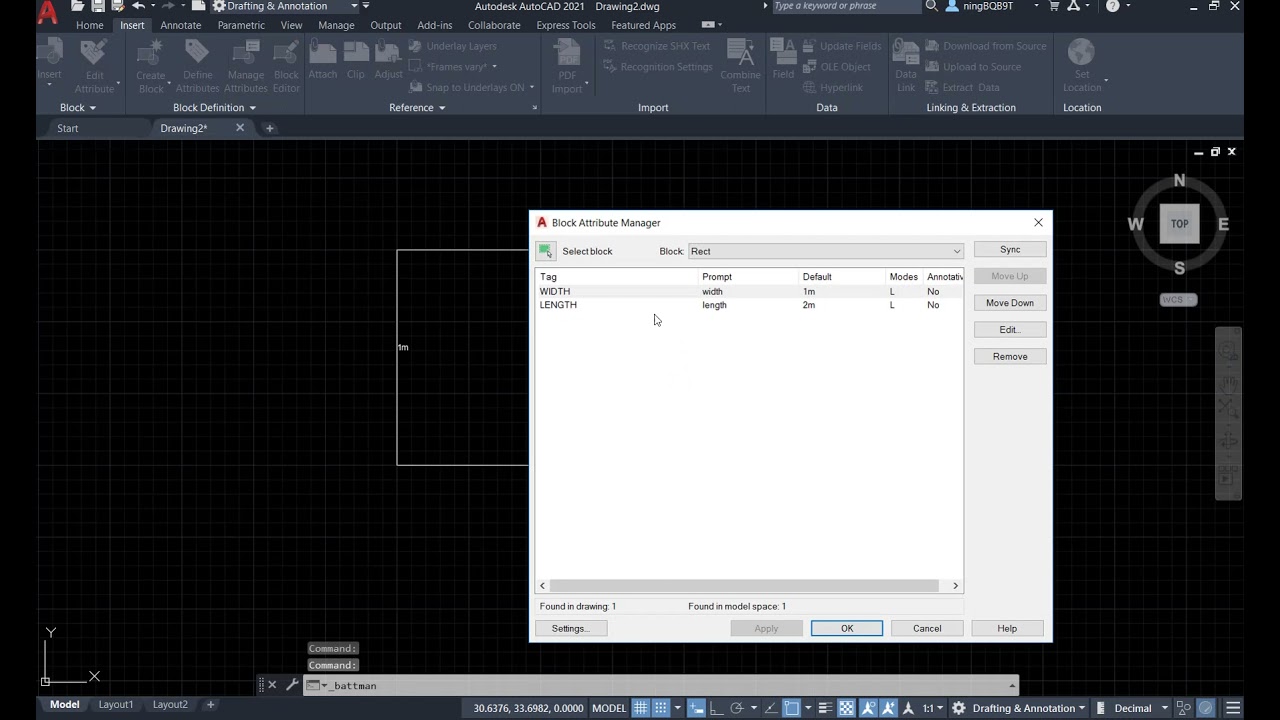
Task: Toggle snap mode in the status bar
Action: [x=661, y=708]
